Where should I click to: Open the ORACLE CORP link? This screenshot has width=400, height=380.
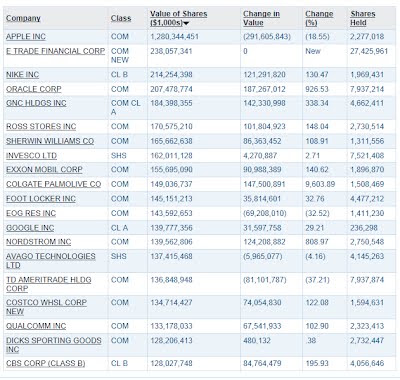(x=34, y=89)
